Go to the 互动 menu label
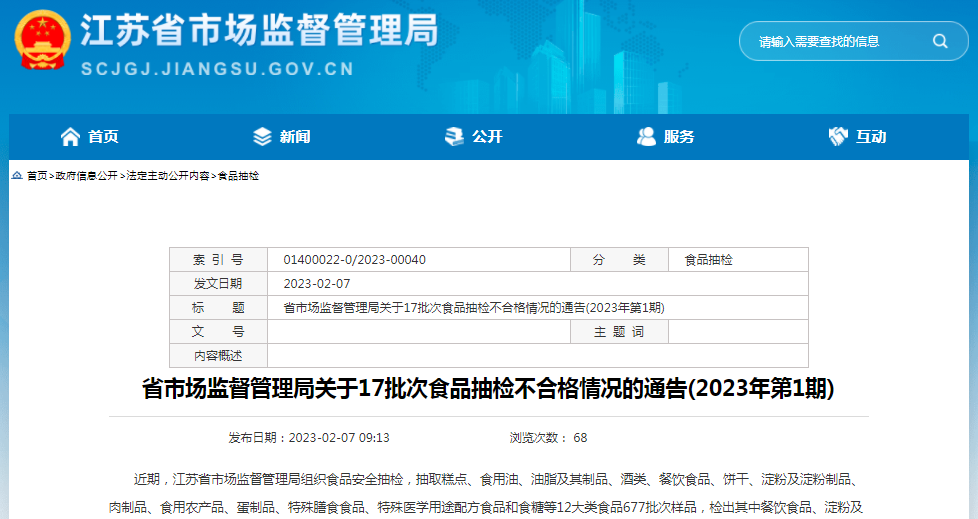The width and height of the screenshot is (978, 519). pos(871,137)
